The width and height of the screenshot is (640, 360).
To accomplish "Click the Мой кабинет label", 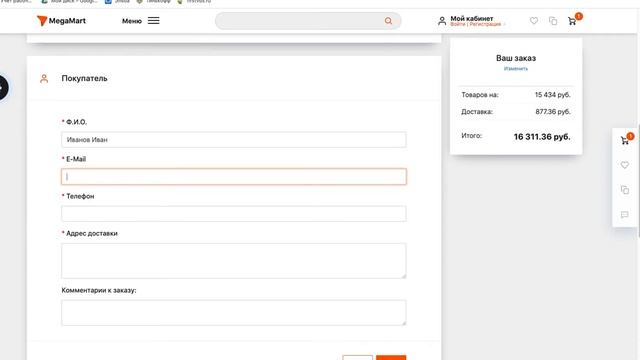I will click(472, 18).
